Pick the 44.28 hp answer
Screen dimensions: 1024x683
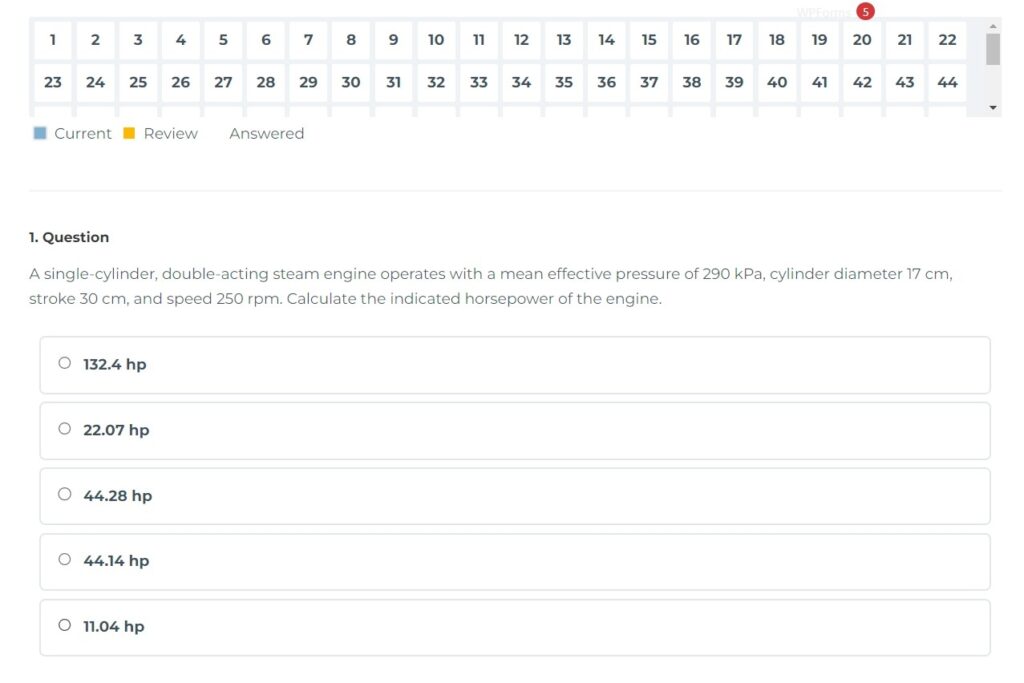point(65,494)
